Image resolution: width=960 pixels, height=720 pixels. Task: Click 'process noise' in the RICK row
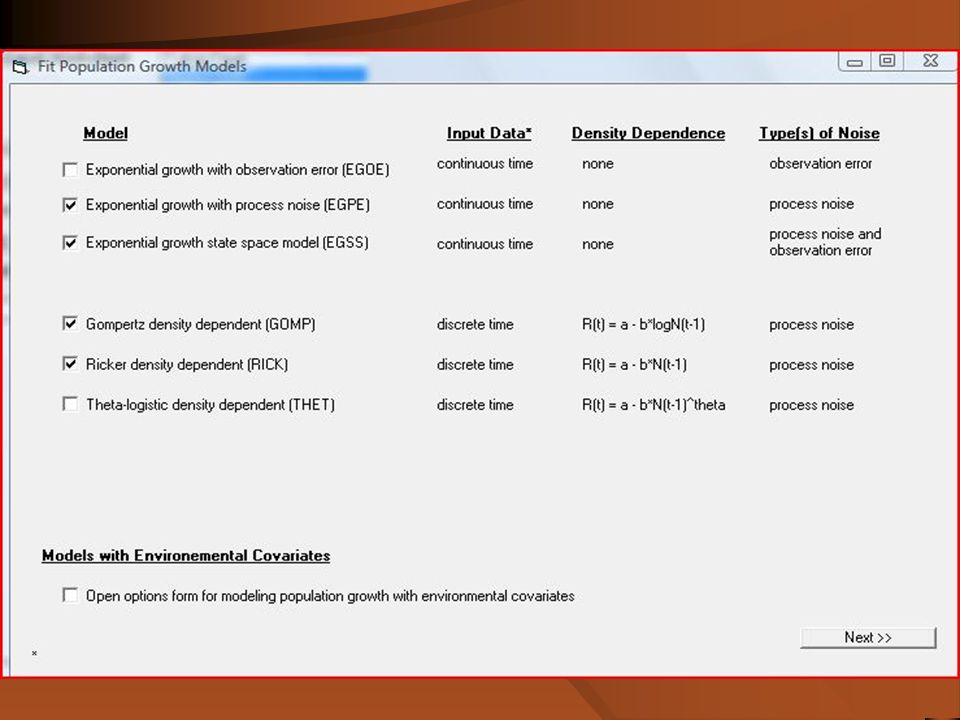point(811,364)
